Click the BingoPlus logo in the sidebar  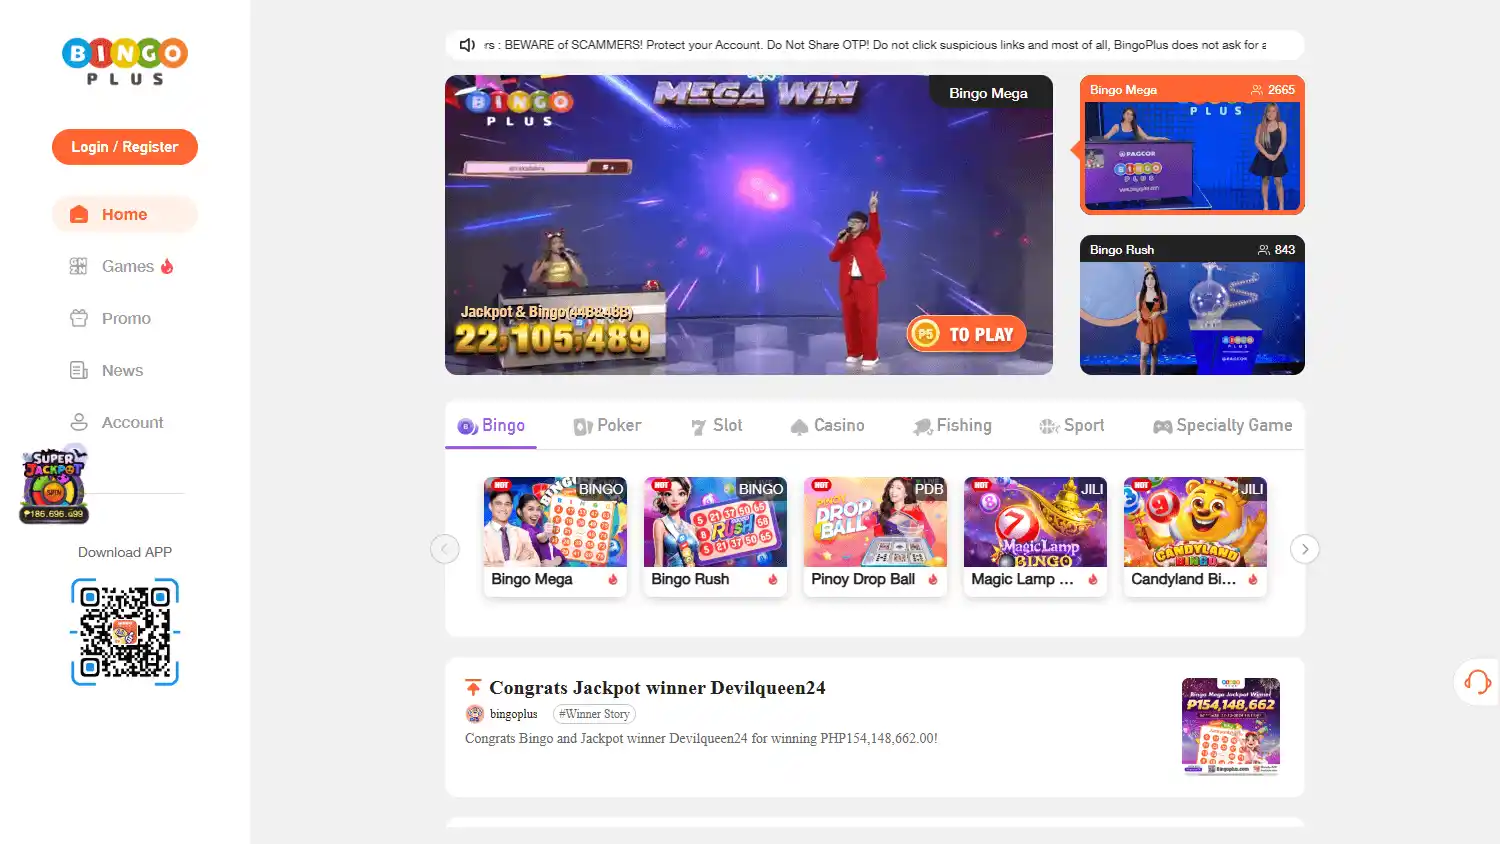tap(125, 61)
